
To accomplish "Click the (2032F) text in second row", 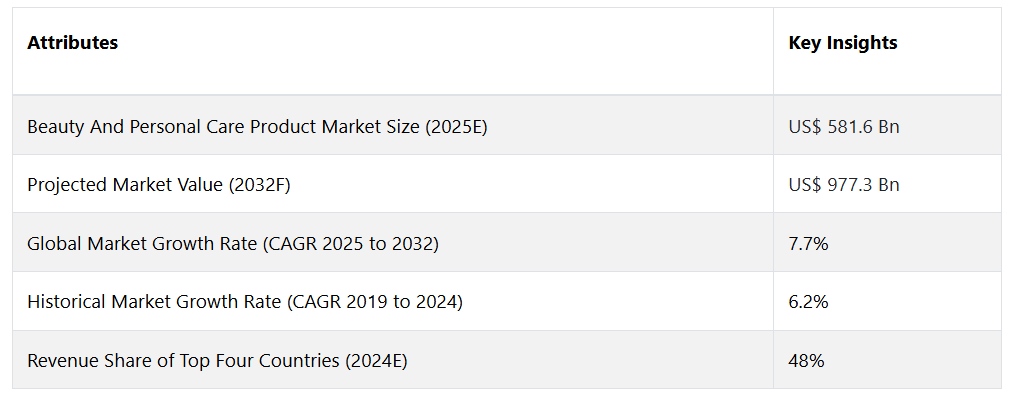I will click(259, 185).
